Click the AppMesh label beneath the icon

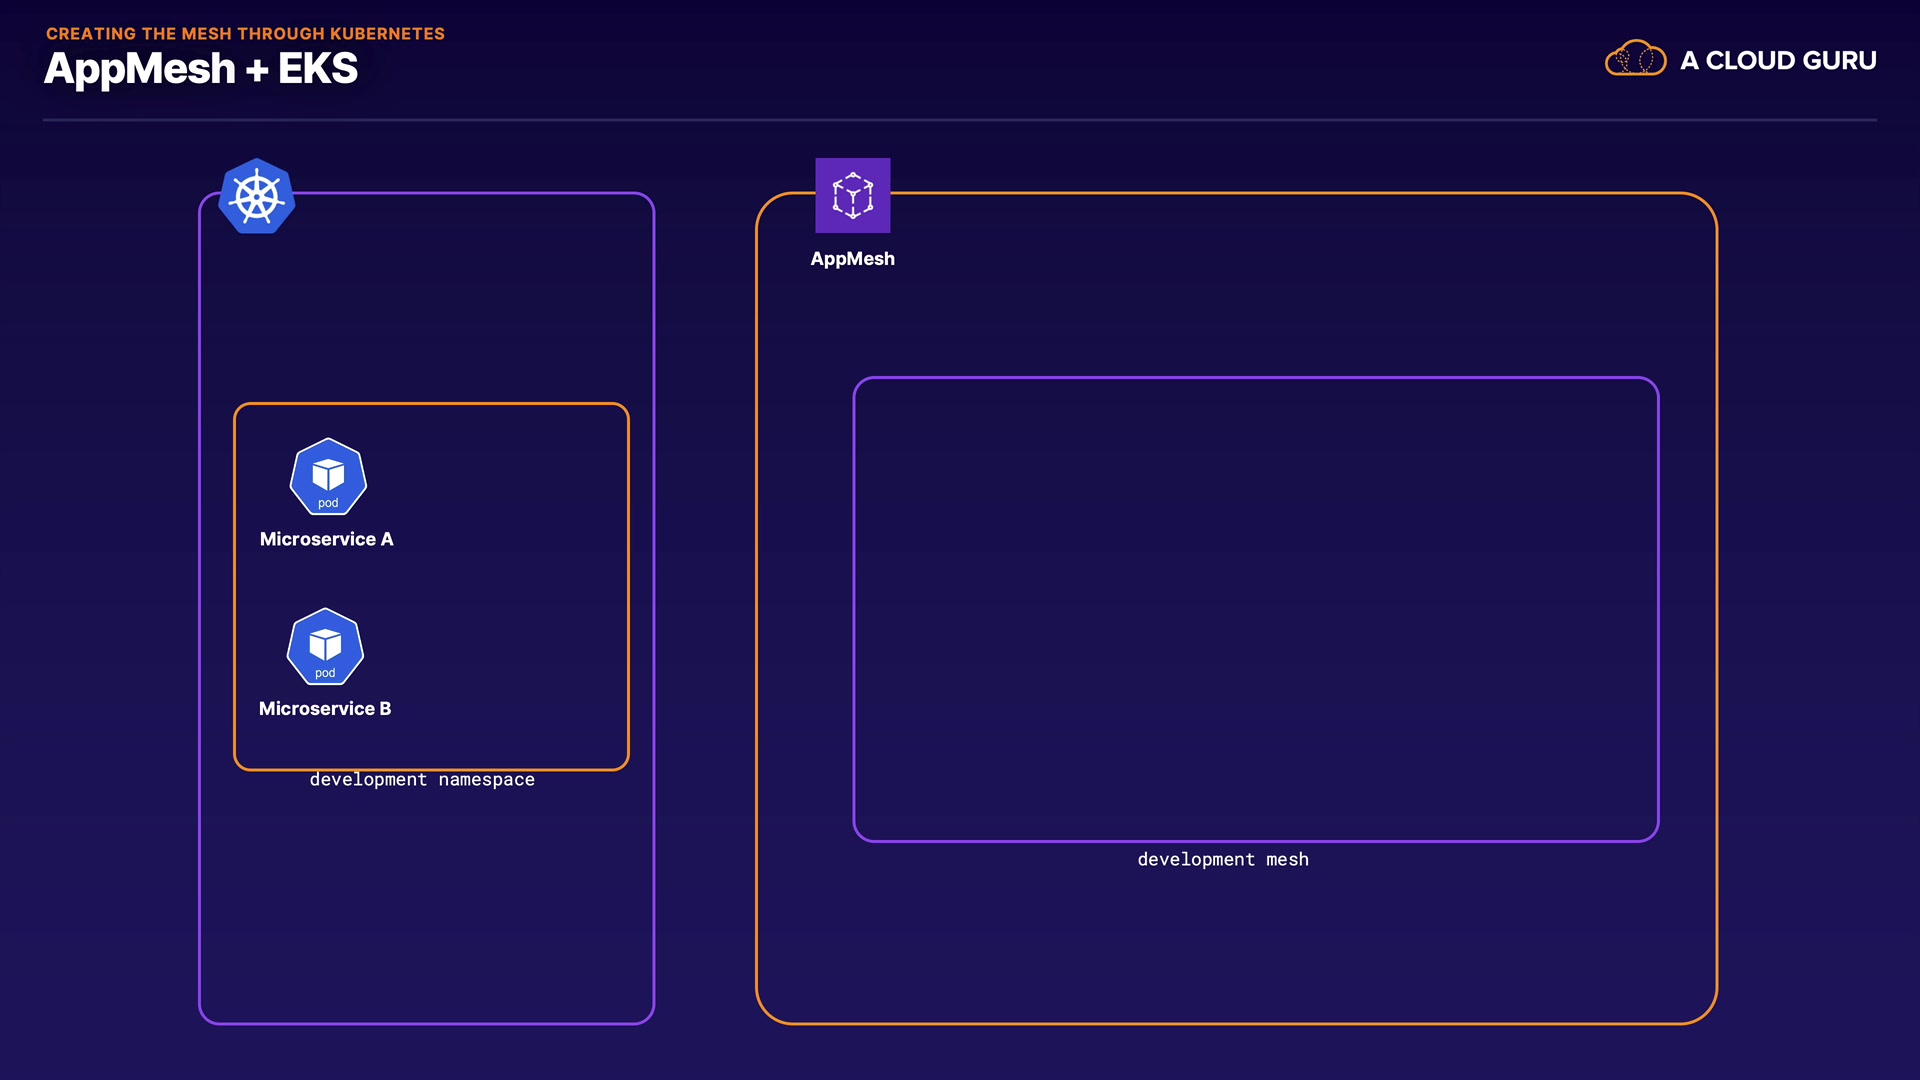(852, 259)
